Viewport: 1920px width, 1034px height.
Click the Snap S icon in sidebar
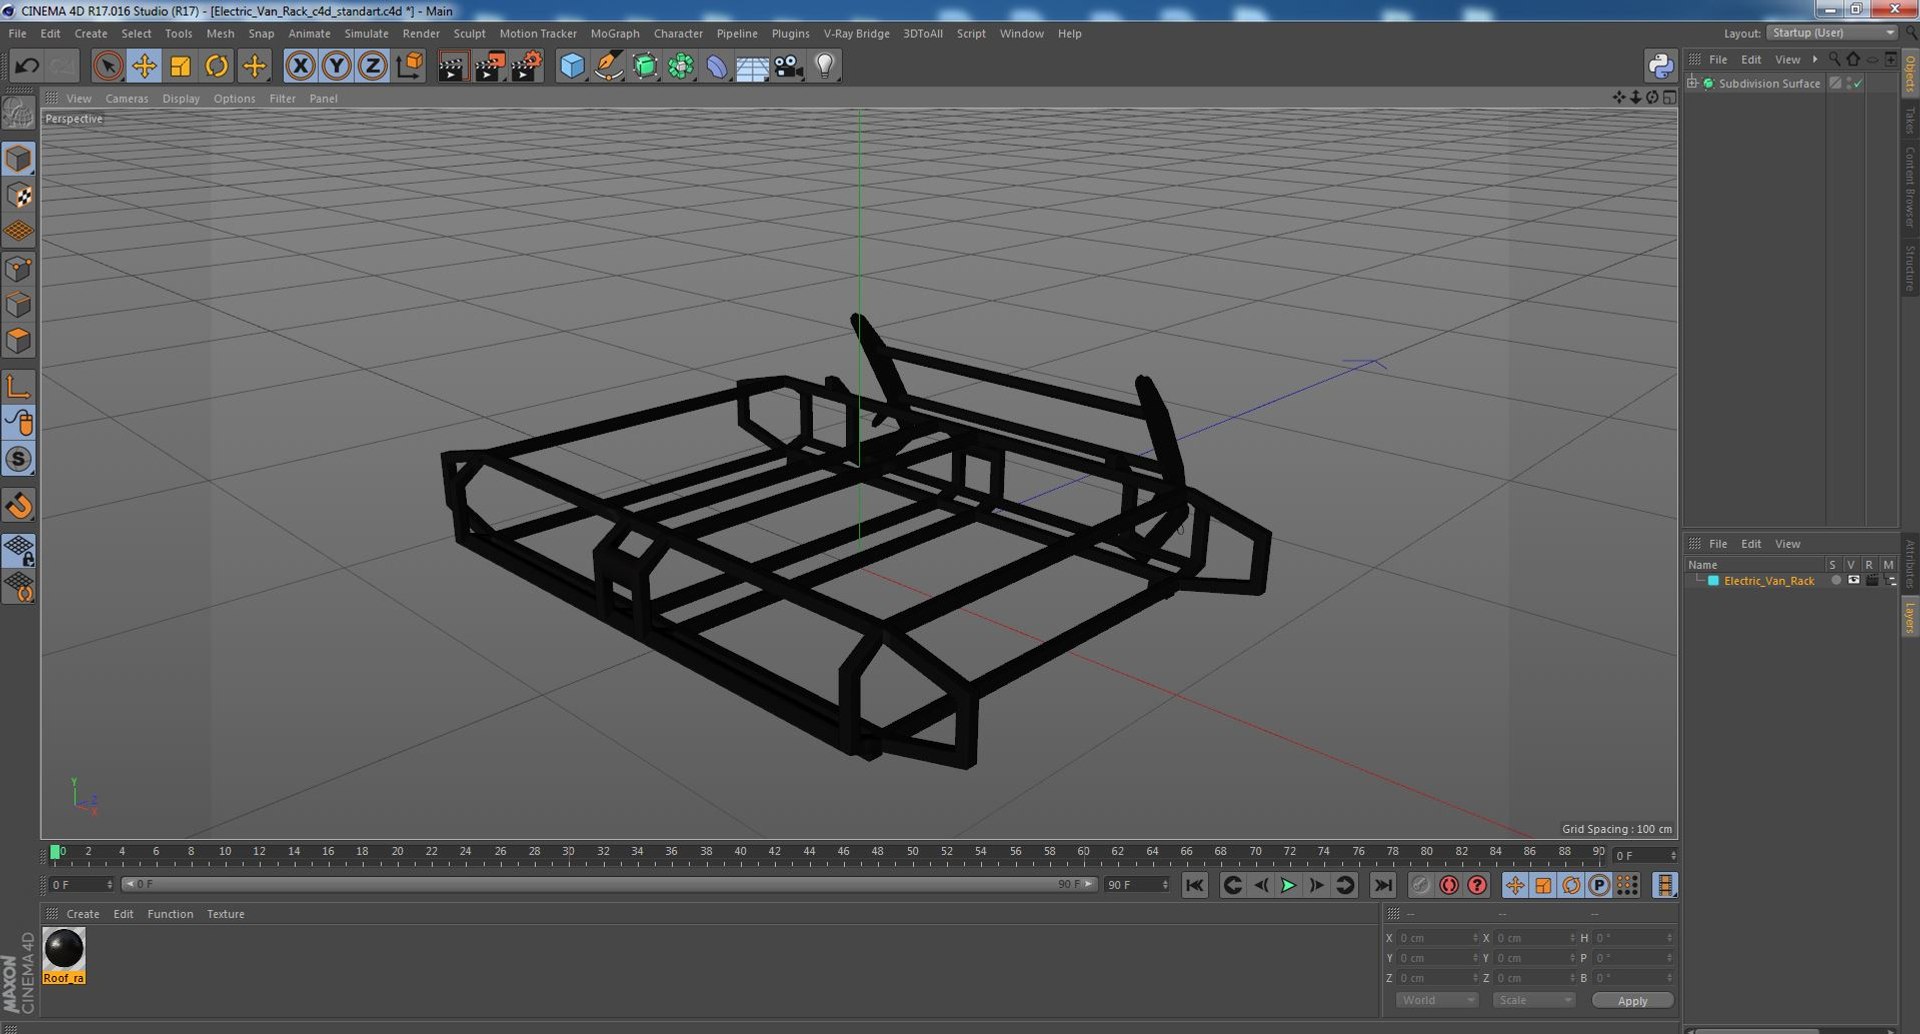click(19, 459)
